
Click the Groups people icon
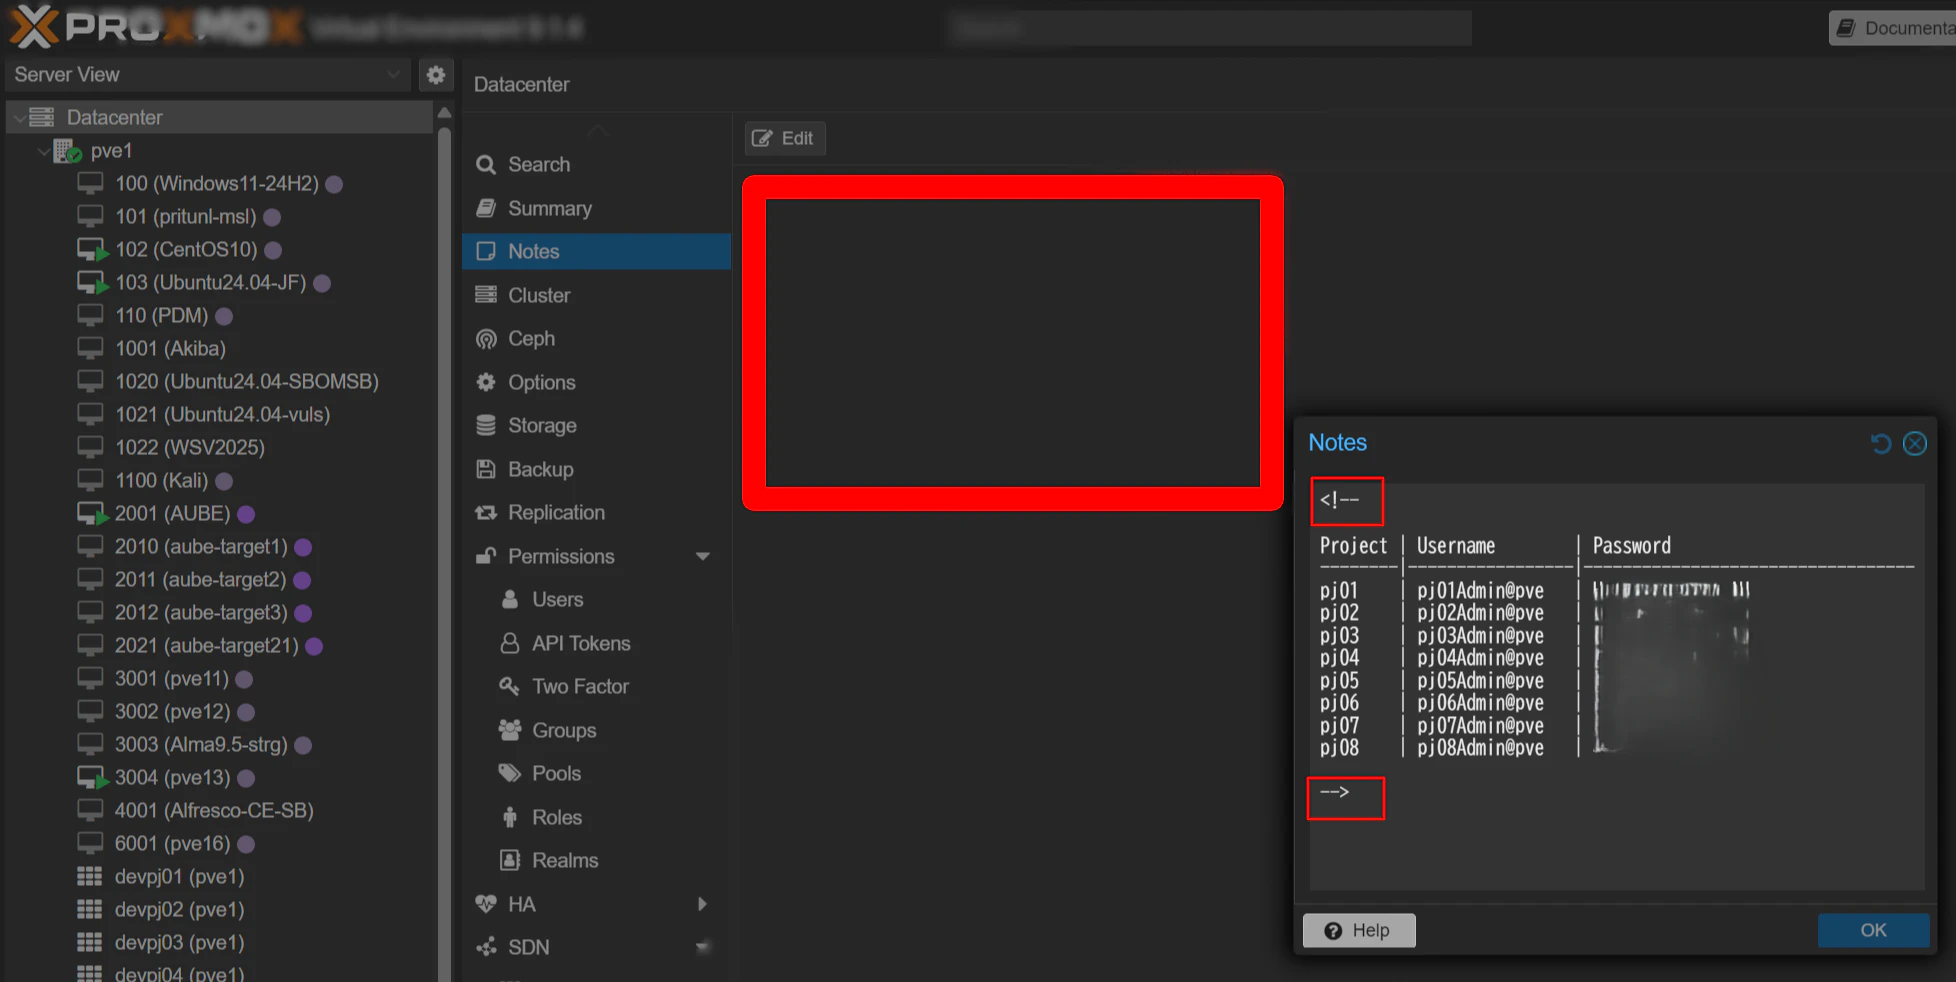click(510, 730)
